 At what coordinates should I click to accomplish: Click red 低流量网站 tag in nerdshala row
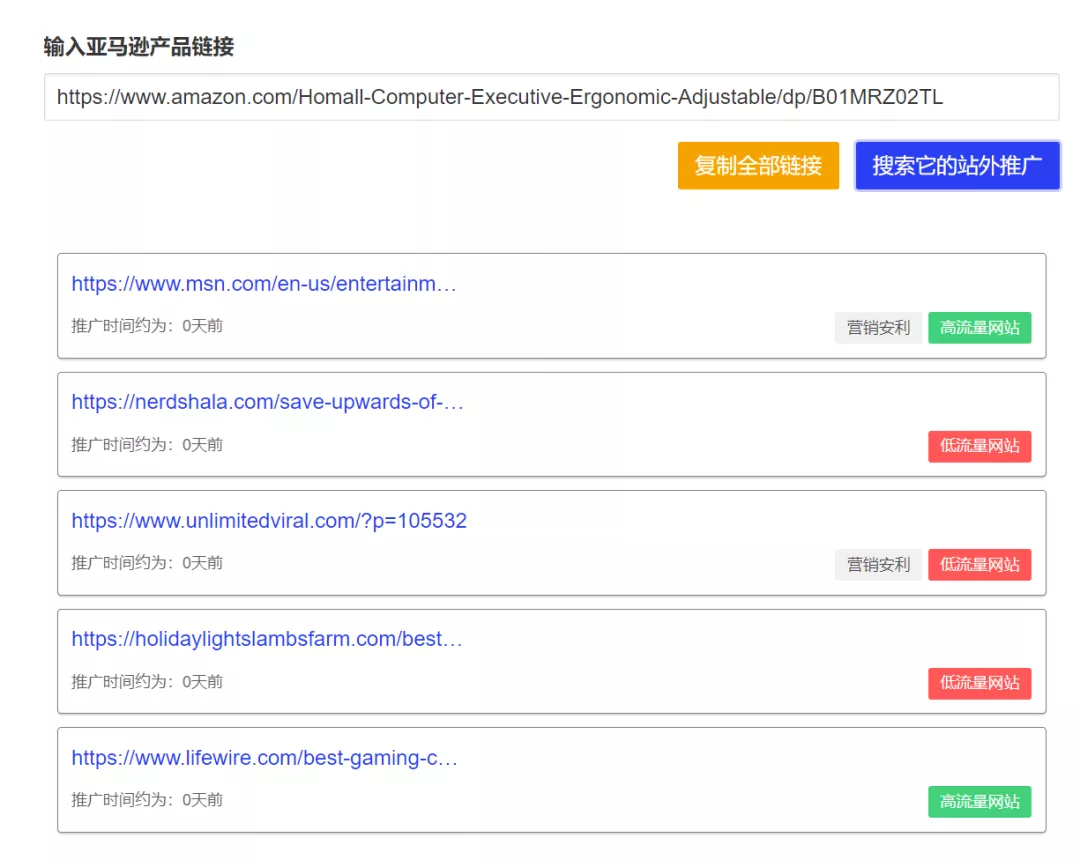coord(979,446)
